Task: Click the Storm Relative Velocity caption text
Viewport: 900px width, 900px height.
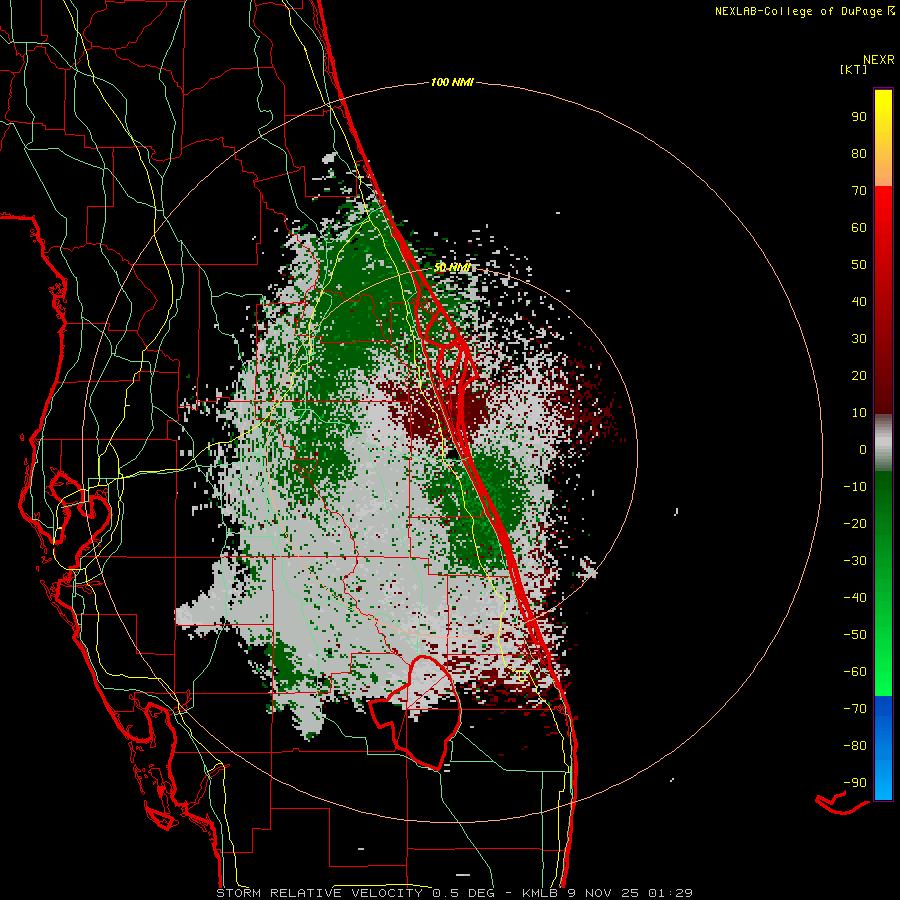Action: [x=454, y=893]
